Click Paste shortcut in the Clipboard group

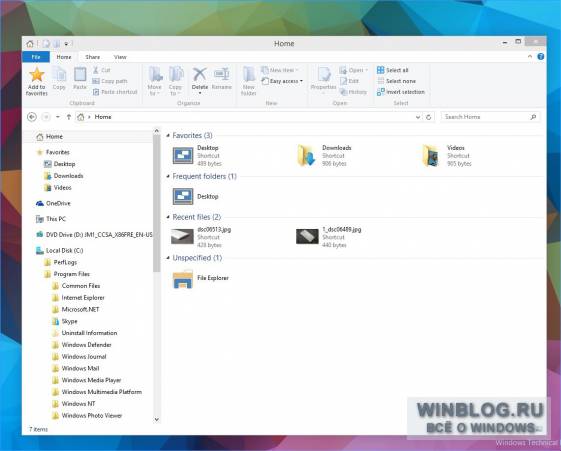(x=115, y=92)
